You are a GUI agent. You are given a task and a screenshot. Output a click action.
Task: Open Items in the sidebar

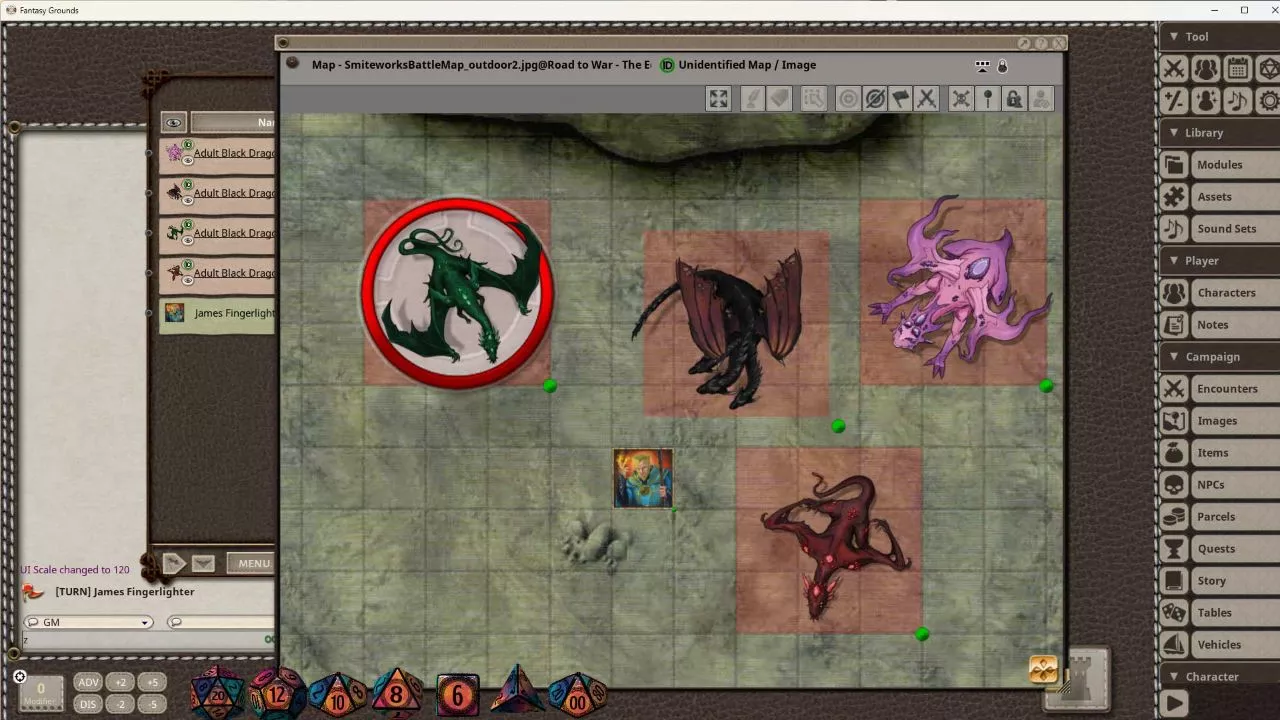pos(1219,452)
